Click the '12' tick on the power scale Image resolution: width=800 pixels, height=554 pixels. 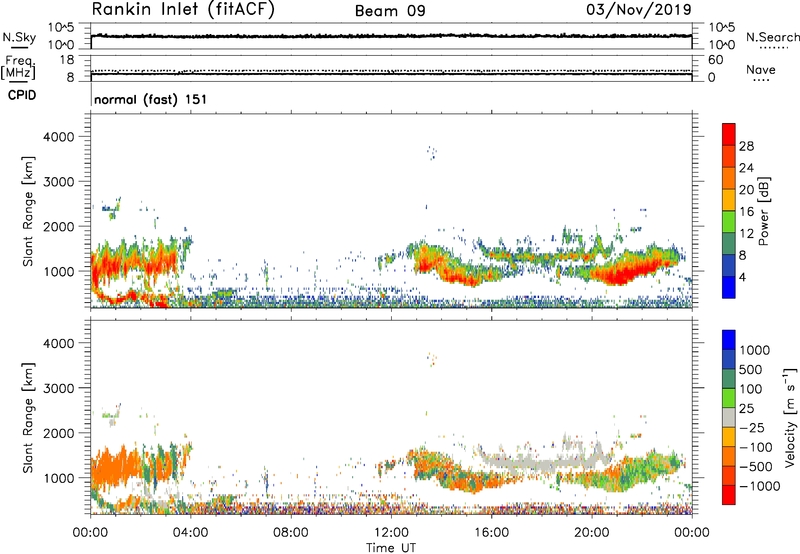746,234
